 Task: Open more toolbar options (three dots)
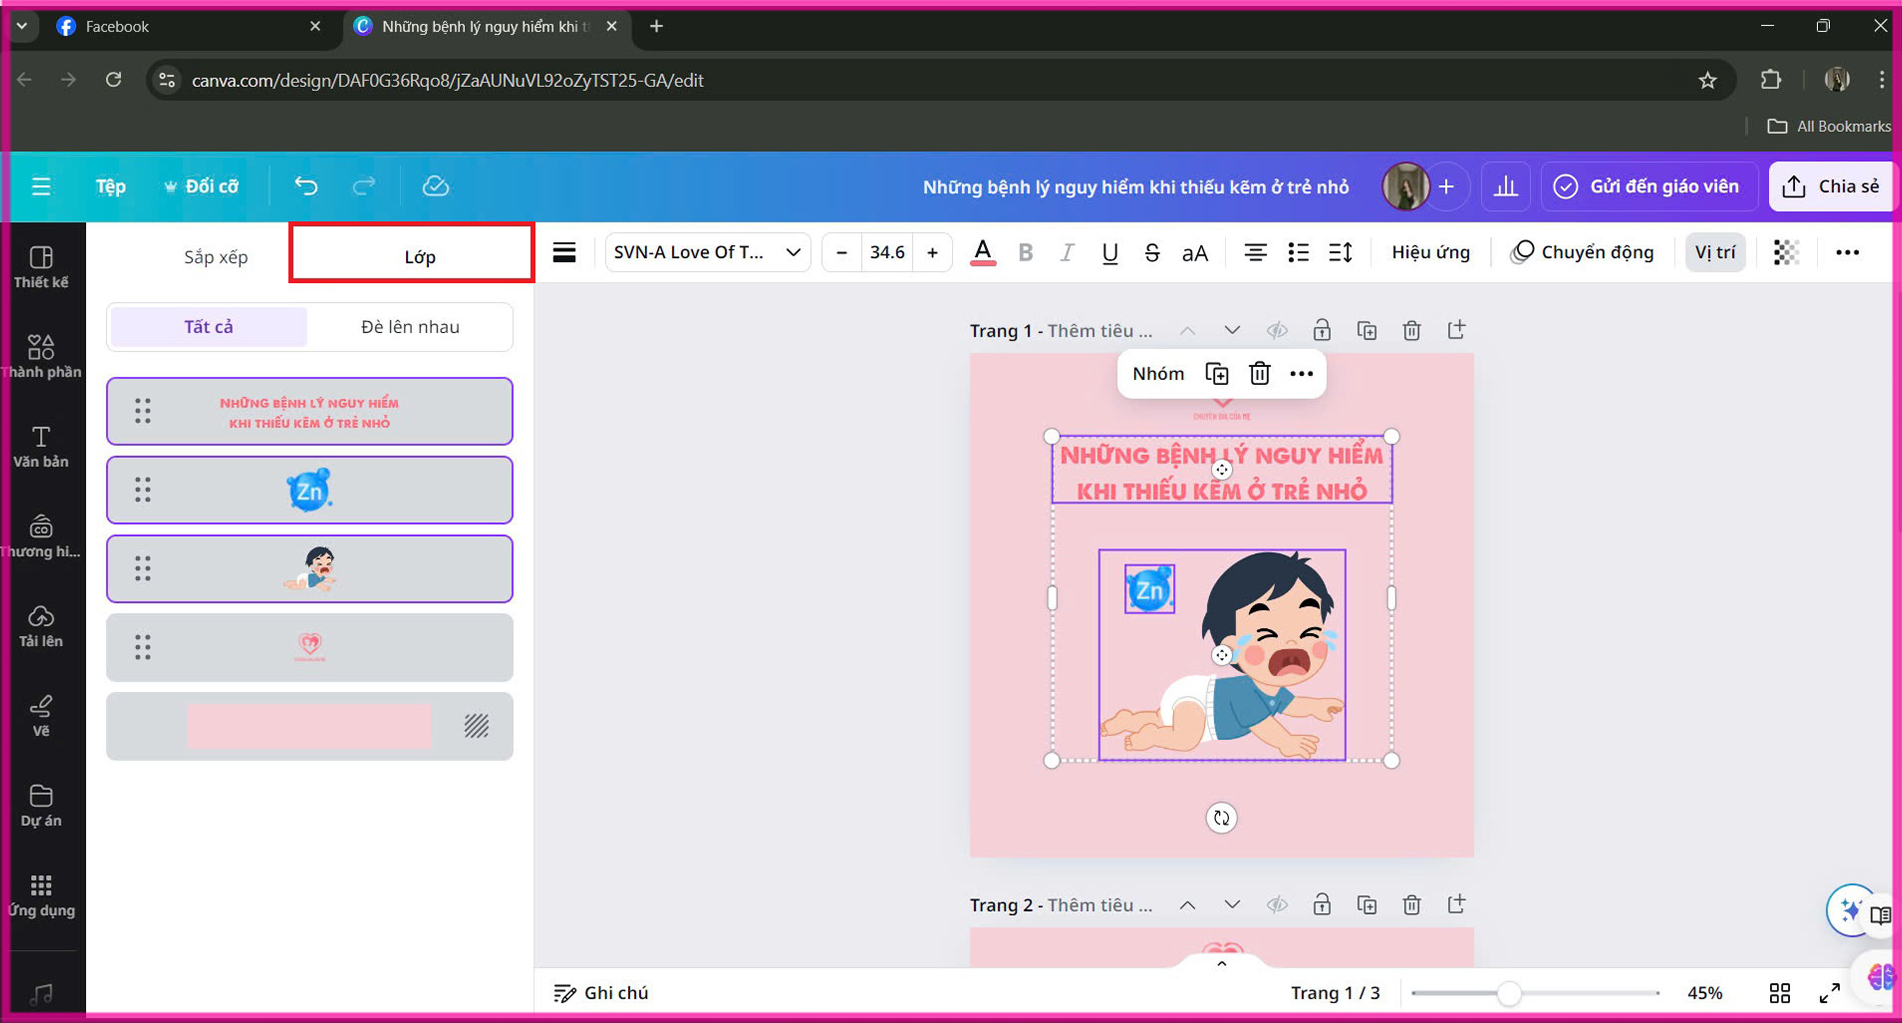1847,253
